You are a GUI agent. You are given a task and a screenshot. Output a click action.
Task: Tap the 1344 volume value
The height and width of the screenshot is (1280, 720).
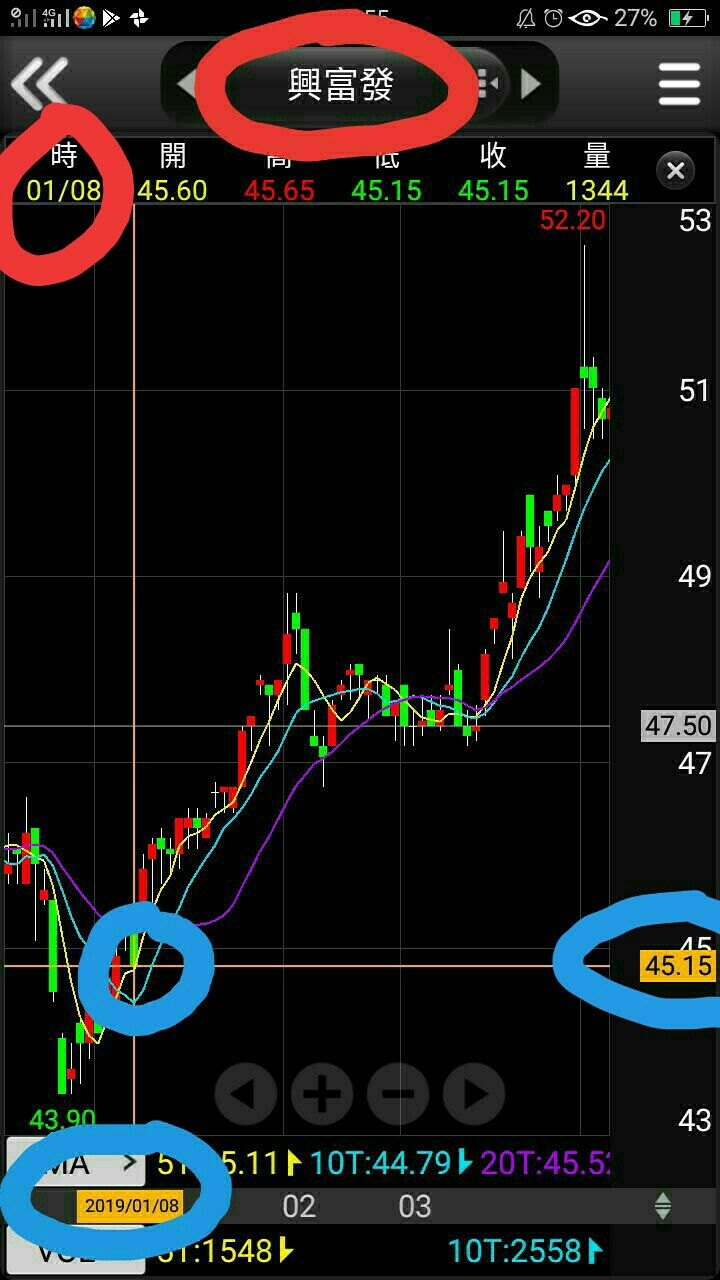[597, 190]
